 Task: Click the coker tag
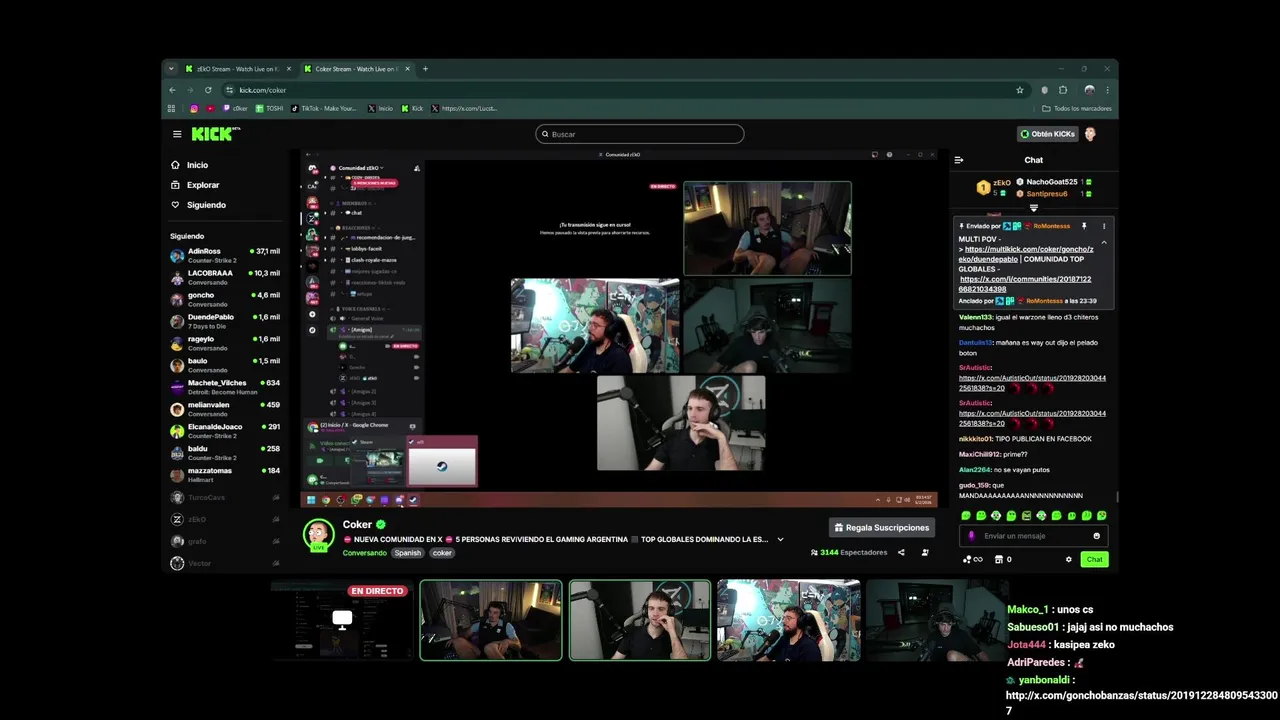click(x=442, y=553)
